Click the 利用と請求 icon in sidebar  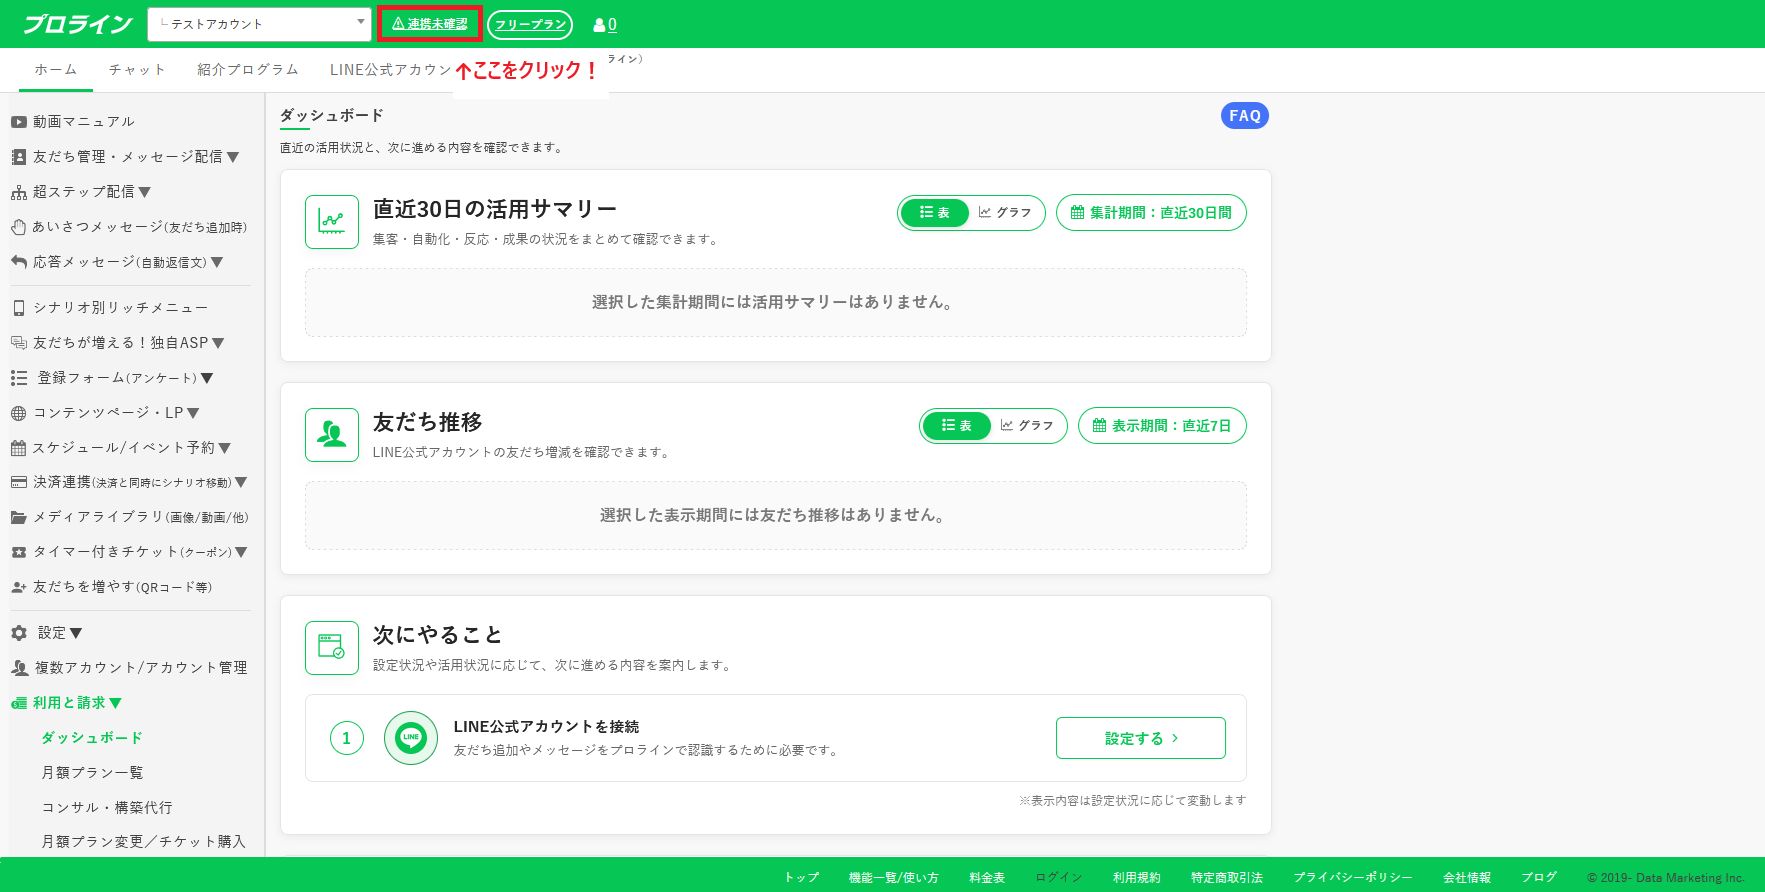click(x=18, y=703)
